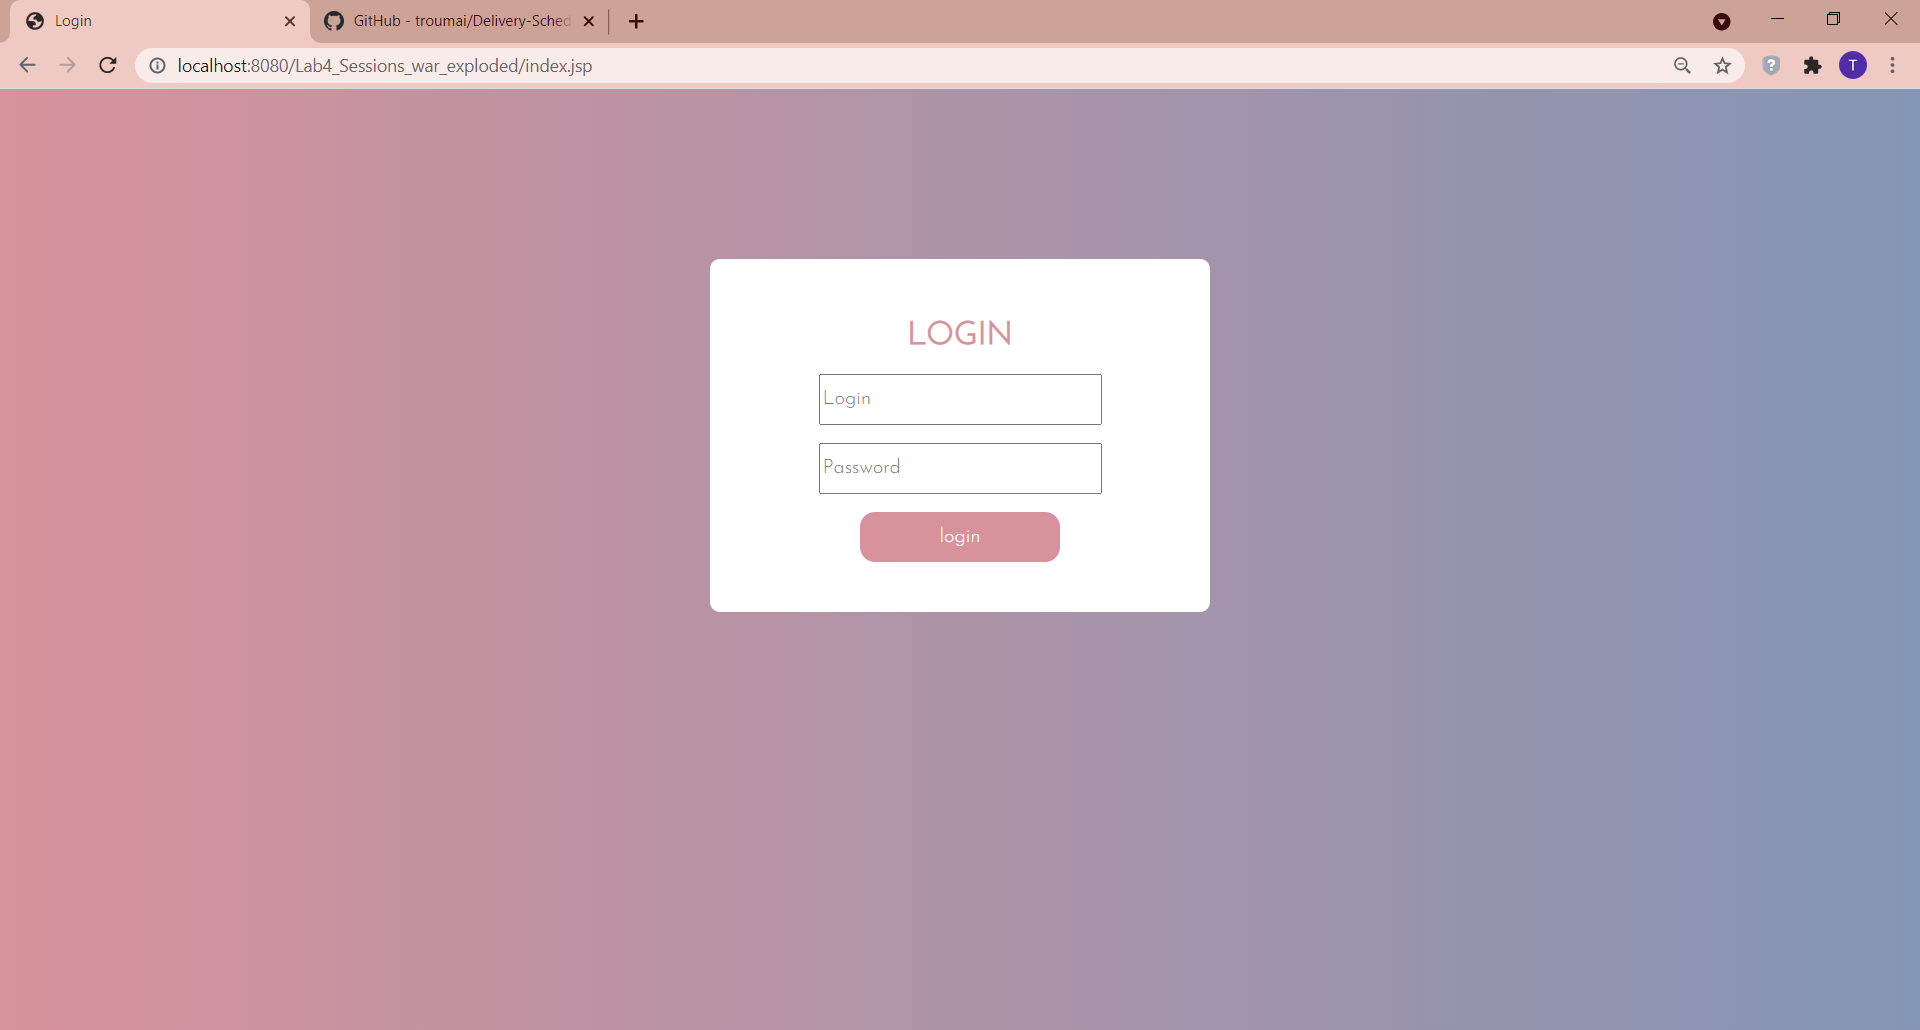1920x1030 pixels.
Task: Open the zoom magnifier icon in address bar
Action: (x=1682, y=66)
